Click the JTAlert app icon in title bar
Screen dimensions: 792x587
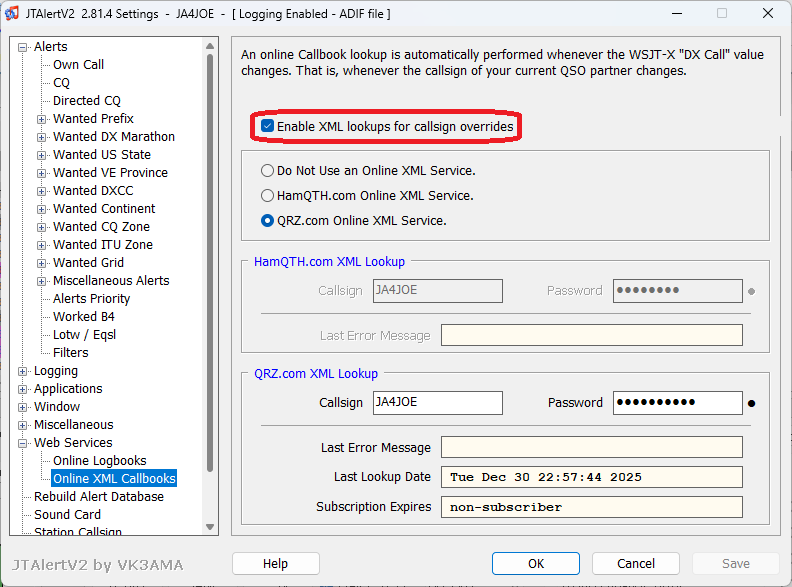click(x=12, y=13)
